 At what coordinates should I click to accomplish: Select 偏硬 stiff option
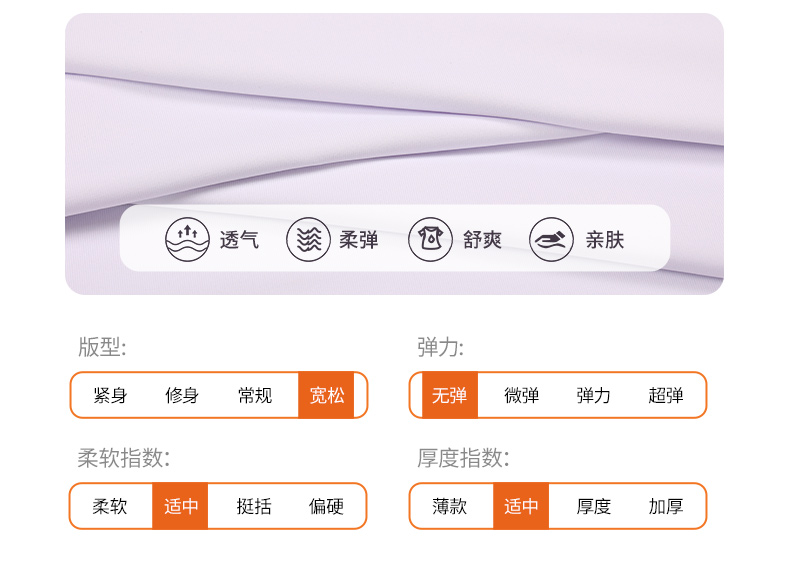tap(326, 506)
